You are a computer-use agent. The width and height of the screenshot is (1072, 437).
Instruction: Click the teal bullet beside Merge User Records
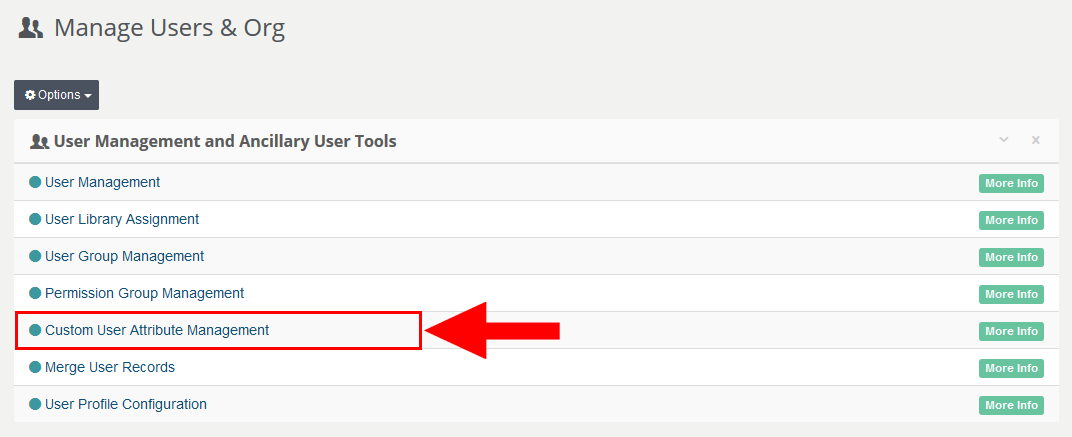(36, 367)
